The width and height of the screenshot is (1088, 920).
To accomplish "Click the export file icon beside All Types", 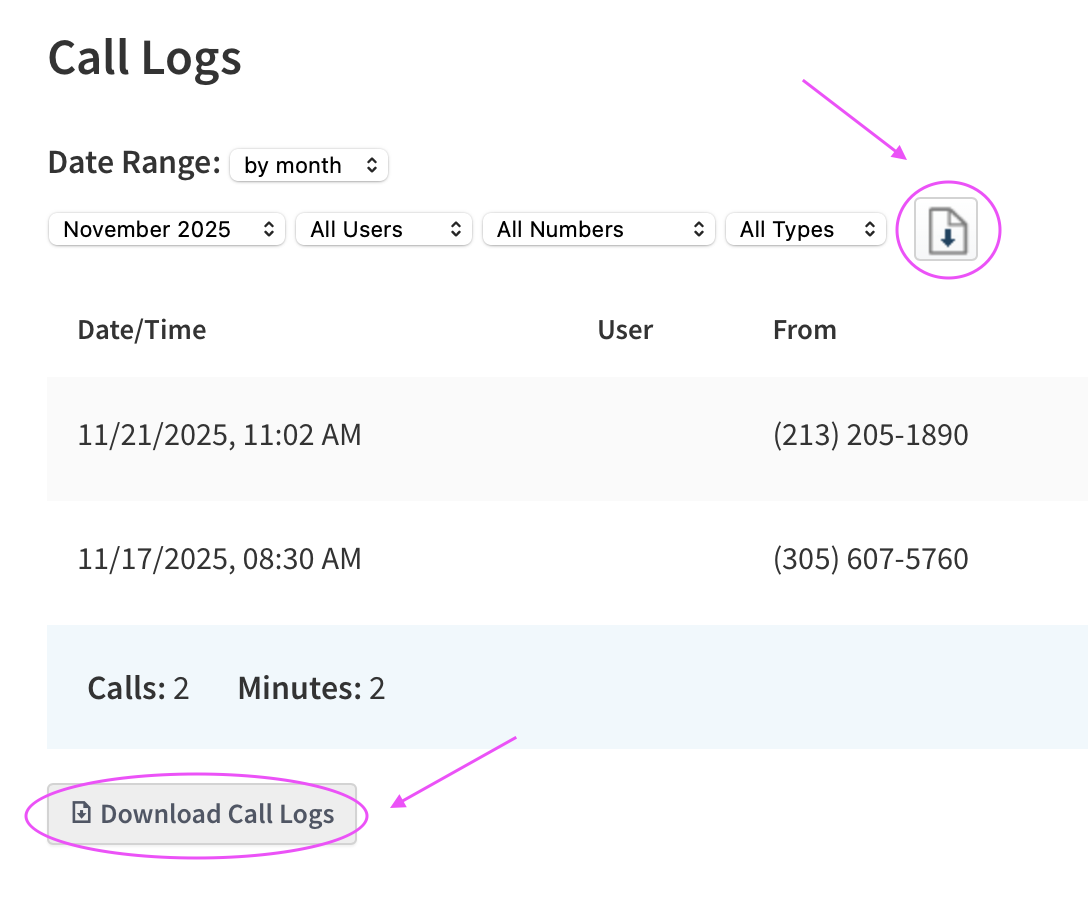I will click(x=946, y=230).
